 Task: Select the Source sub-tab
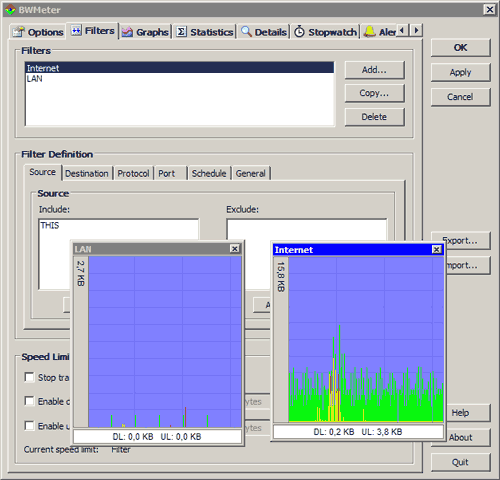pos(42,172)
